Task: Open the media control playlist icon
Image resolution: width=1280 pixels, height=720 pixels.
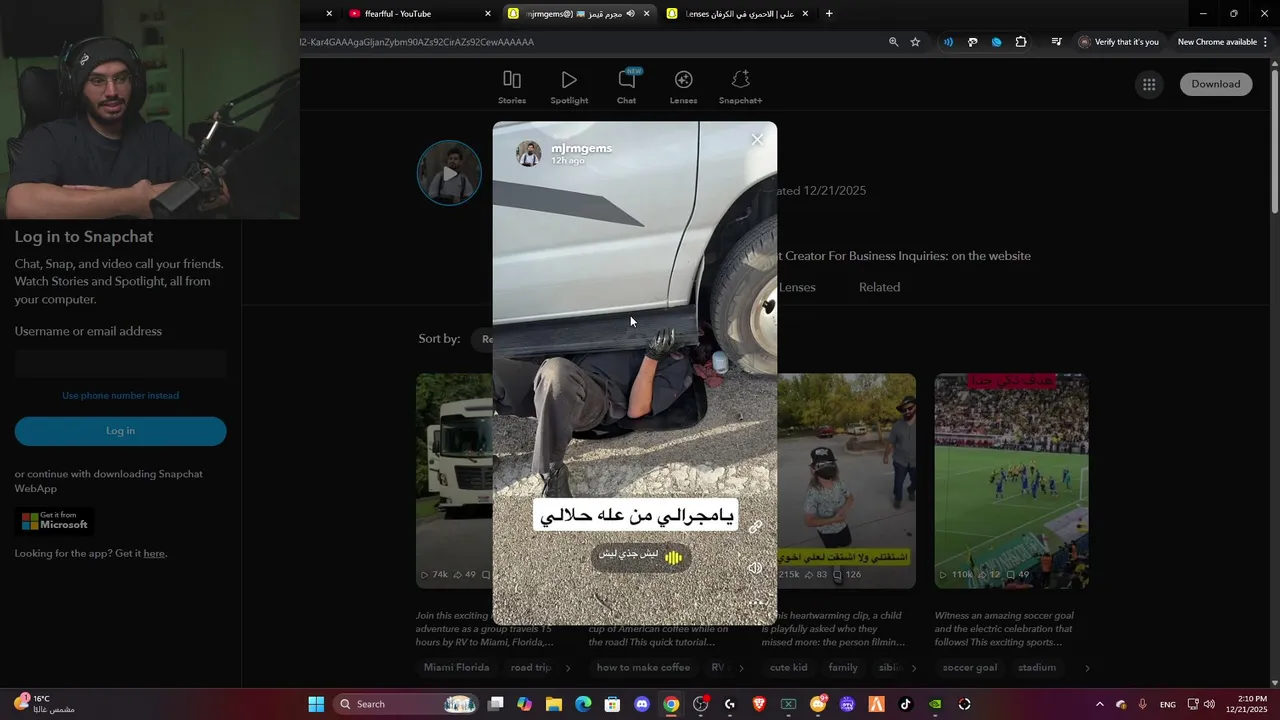Action: point(1056,42)
